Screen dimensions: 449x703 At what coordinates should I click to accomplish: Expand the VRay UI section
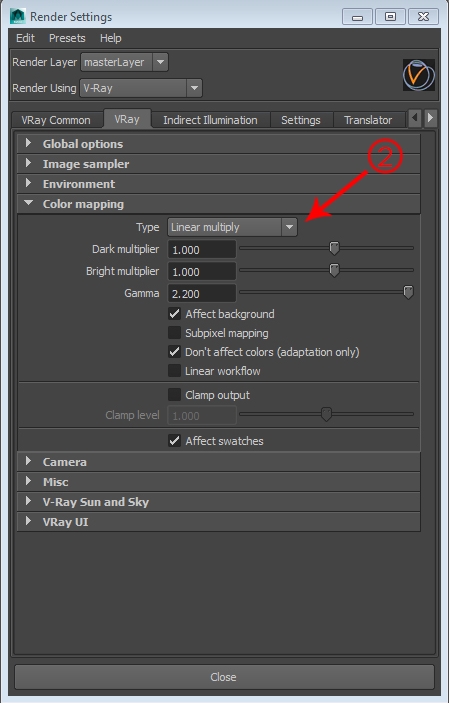[x=218, y=522]
